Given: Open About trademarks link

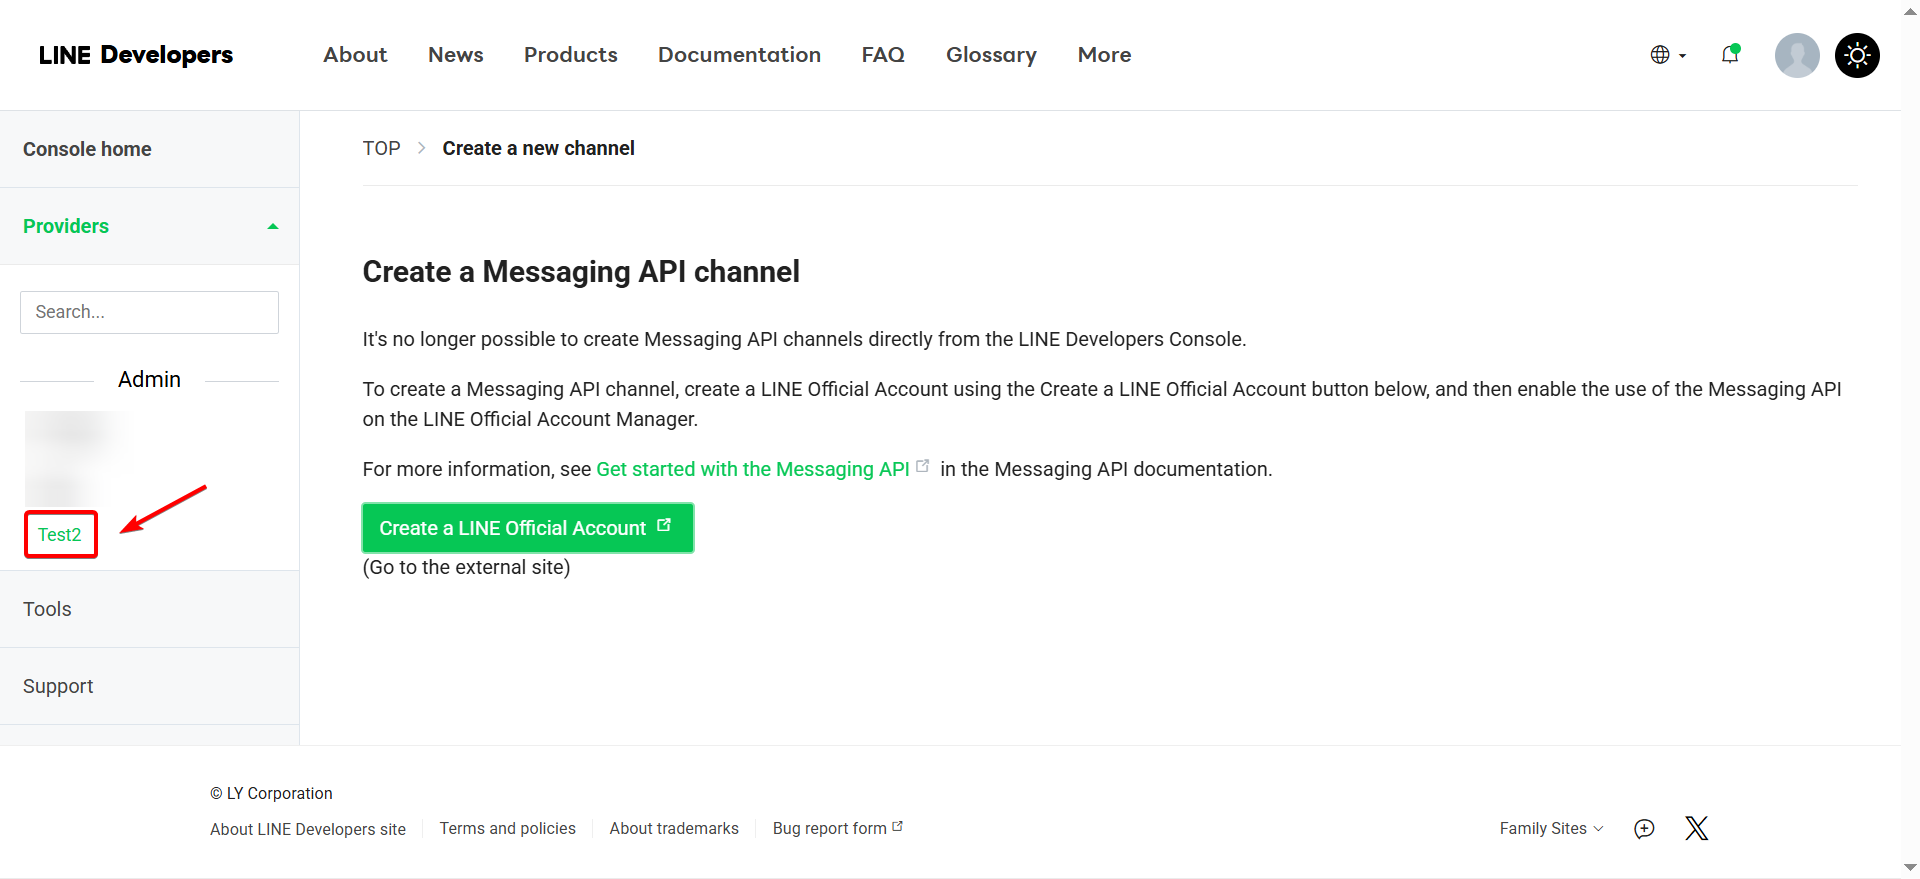Looking at the screenshot, I should pyautogui.click(x=674, y=828).
